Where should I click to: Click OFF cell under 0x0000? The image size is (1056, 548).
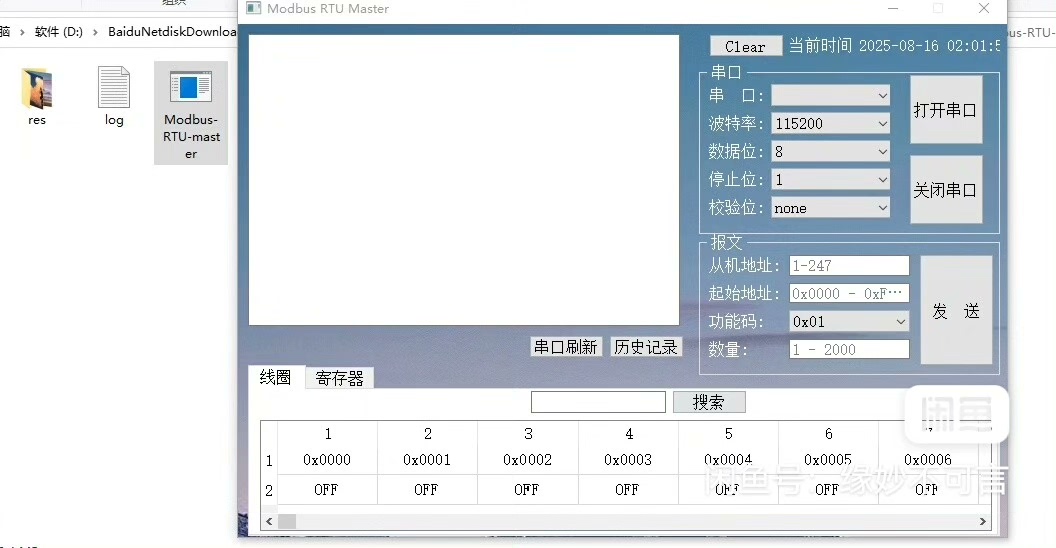pyautogui.click(x=327, y=489)
